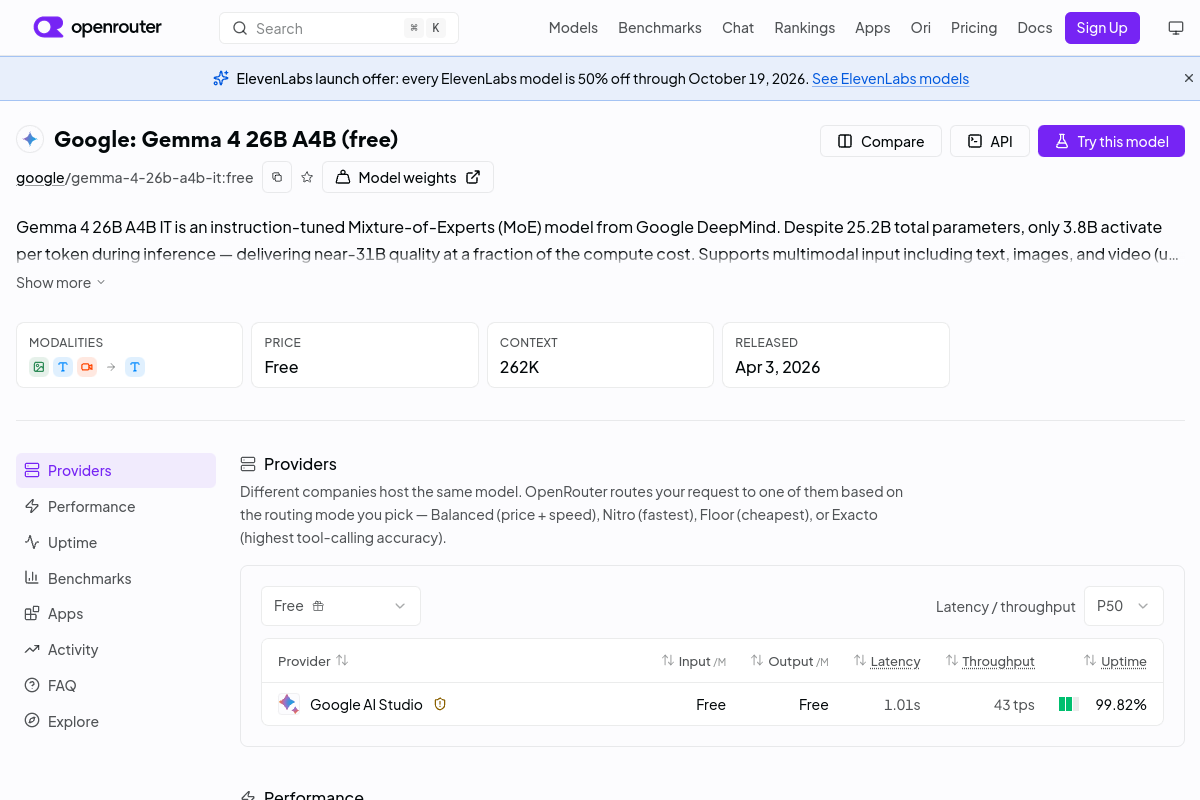Open Apps in the top navigation
The image size is (1200, 800).
pyautogui.click(x=873, y=28)
